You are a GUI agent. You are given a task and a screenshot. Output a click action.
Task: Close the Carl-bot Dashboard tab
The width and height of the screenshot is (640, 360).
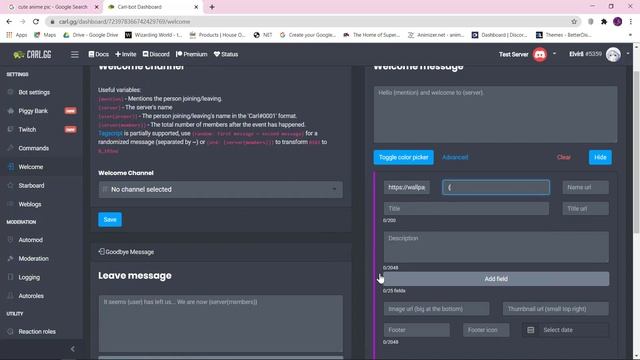(196, 7)
